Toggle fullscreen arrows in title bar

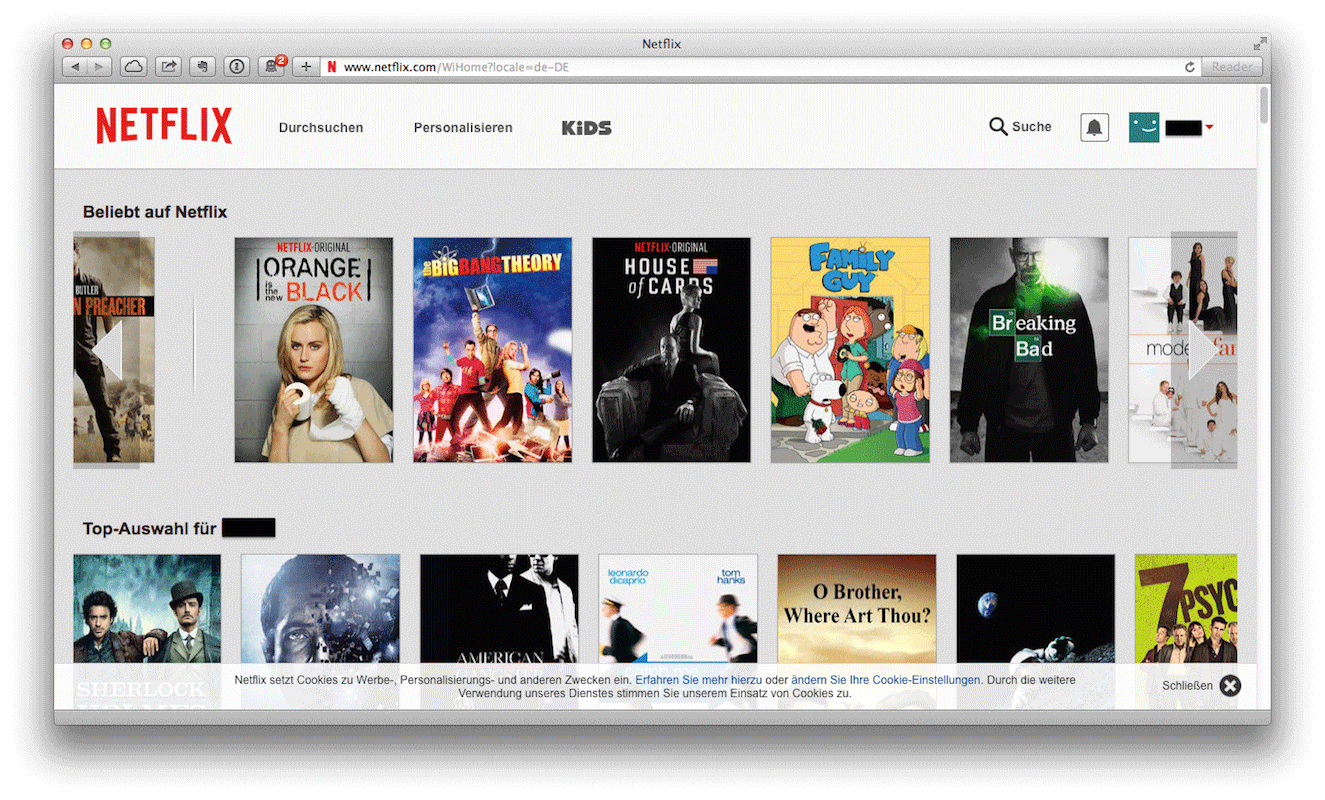[x=1259, y=44]
